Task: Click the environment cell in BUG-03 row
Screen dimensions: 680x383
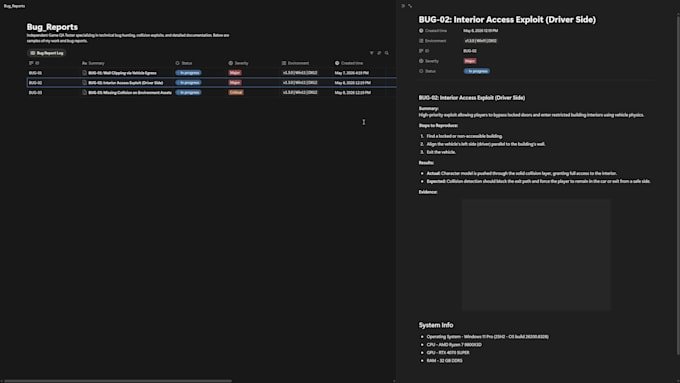Action: point(300,92)
